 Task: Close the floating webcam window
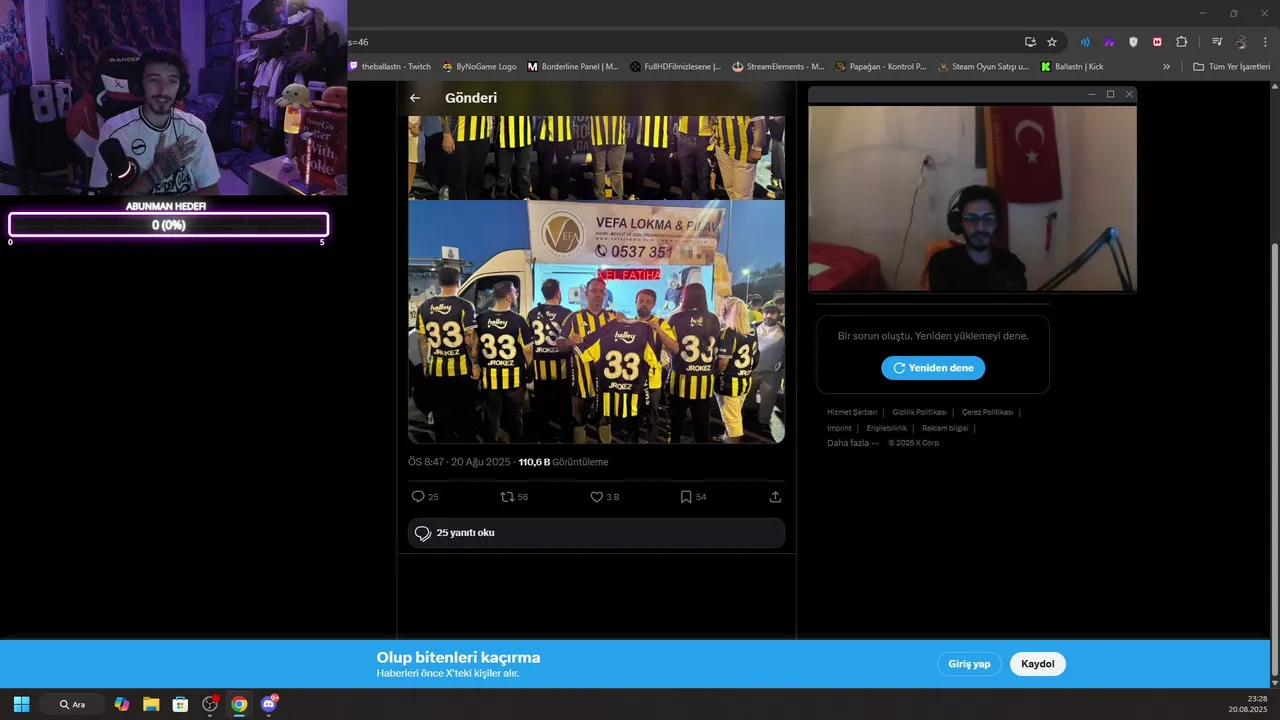point(1129,94)
